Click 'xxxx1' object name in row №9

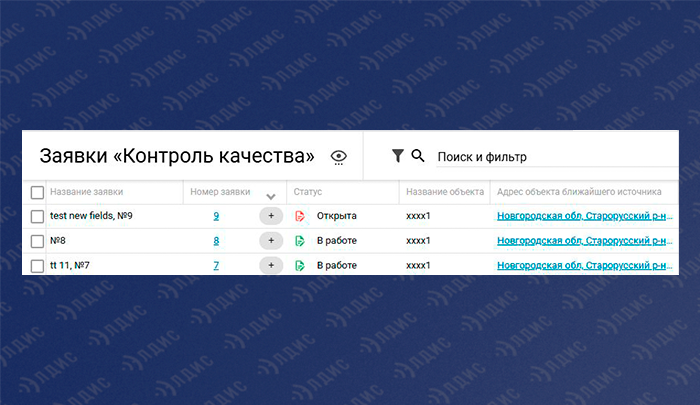point(418,216)
